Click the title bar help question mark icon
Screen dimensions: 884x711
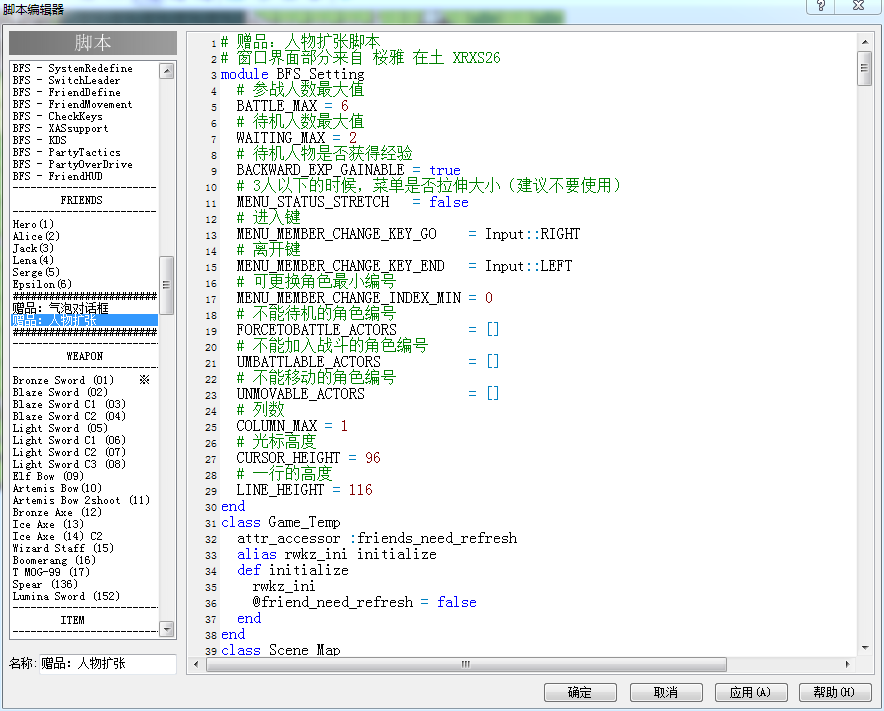(x=821, y=6)
